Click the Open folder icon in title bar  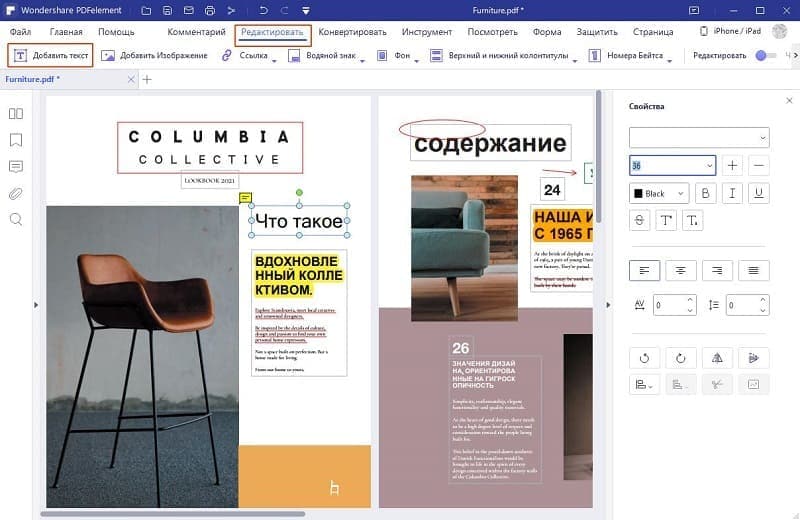pos(146,10)
